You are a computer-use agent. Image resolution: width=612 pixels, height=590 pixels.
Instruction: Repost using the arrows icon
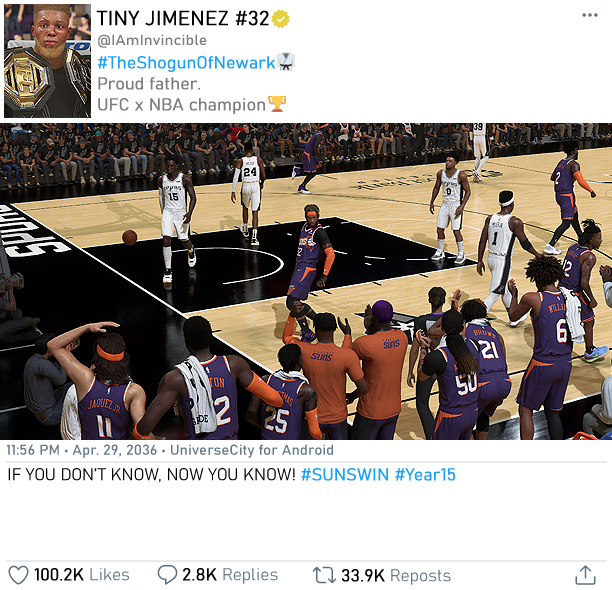[324, 575]
